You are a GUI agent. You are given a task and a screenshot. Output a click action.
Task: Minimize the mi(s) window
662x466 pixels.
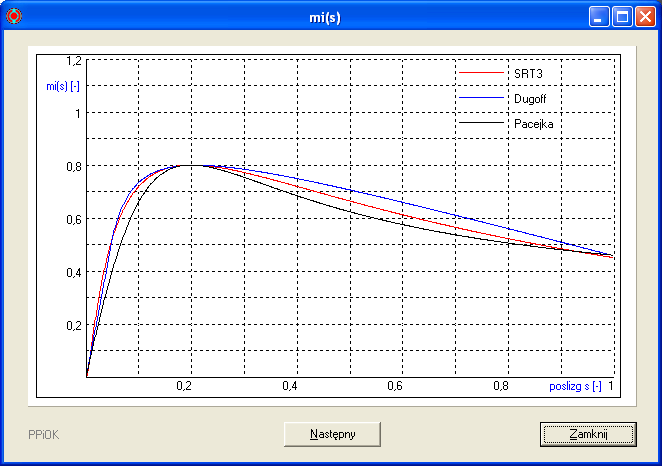click(x=599, y=17)
